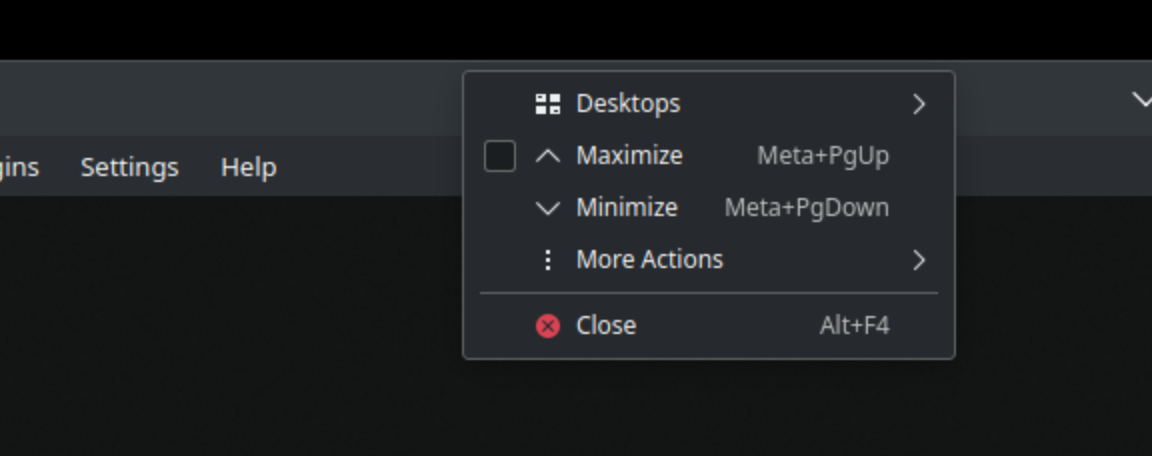The image size is (1152, 456).
Task: Click the title bar chevron at far right
Action: point(1141,99)
